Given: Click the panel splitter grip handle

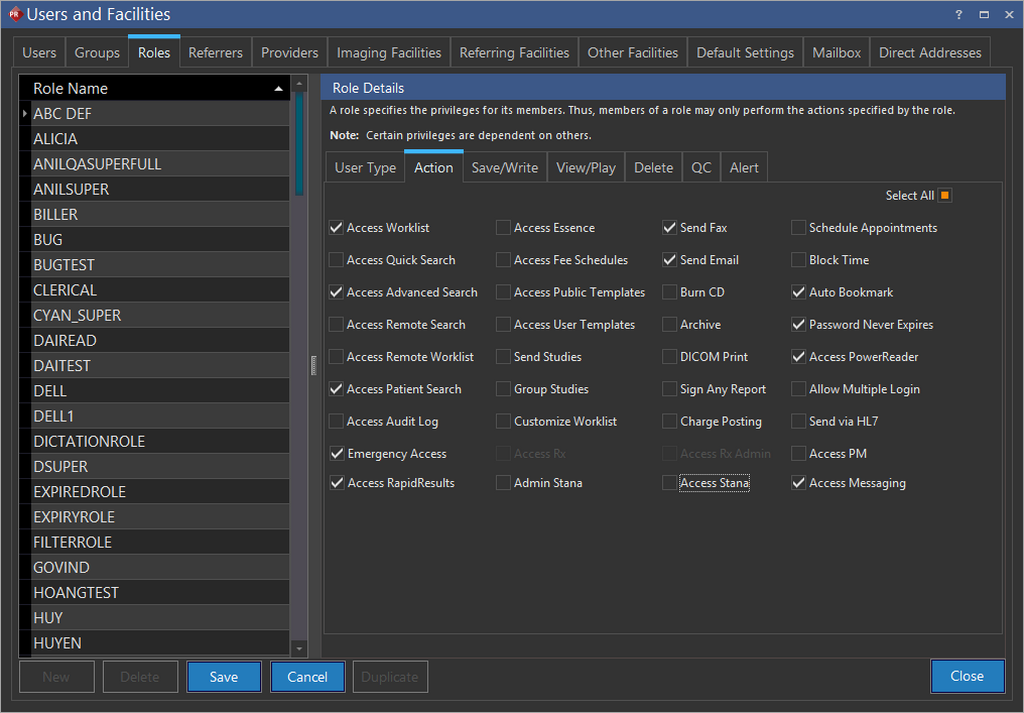Looking at the screenshot, I should [312, 366].
